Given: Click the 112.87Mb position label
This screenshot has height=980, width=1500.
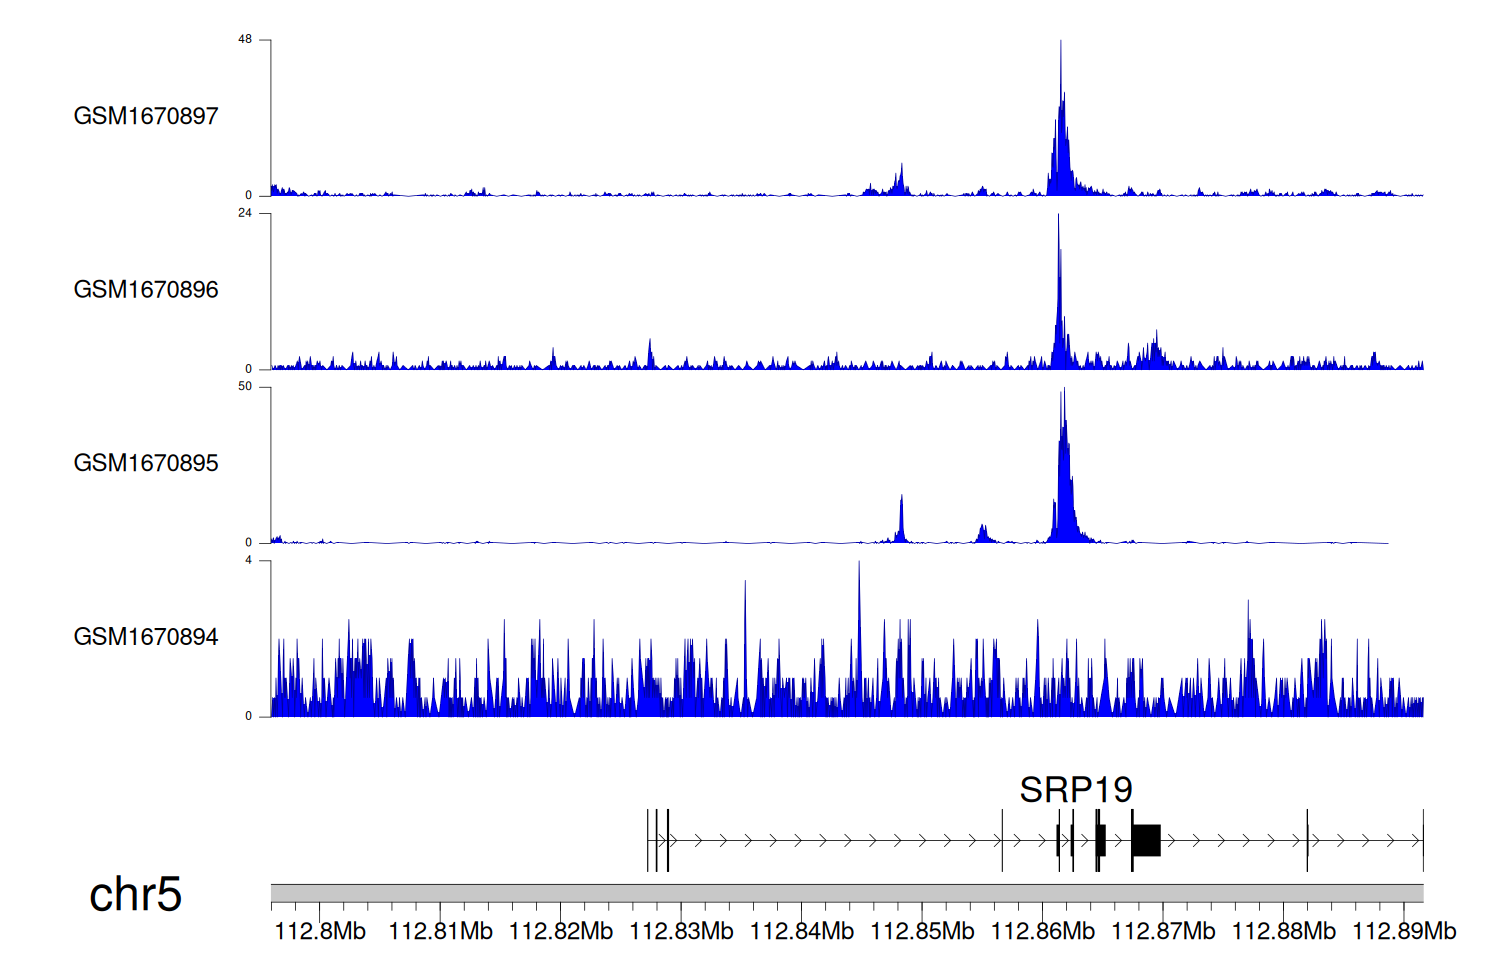Looking at the screenshot, I should [x=1163, y=932].
